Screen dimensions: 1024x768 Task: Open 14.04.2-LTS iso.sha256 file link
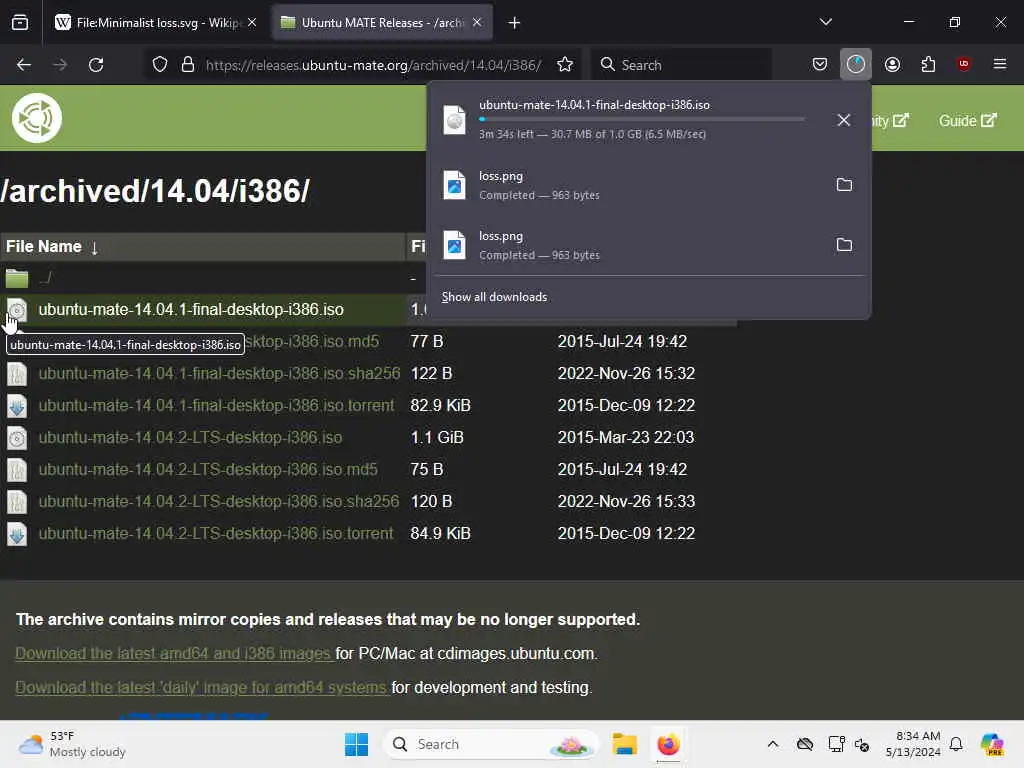point(218,502)
